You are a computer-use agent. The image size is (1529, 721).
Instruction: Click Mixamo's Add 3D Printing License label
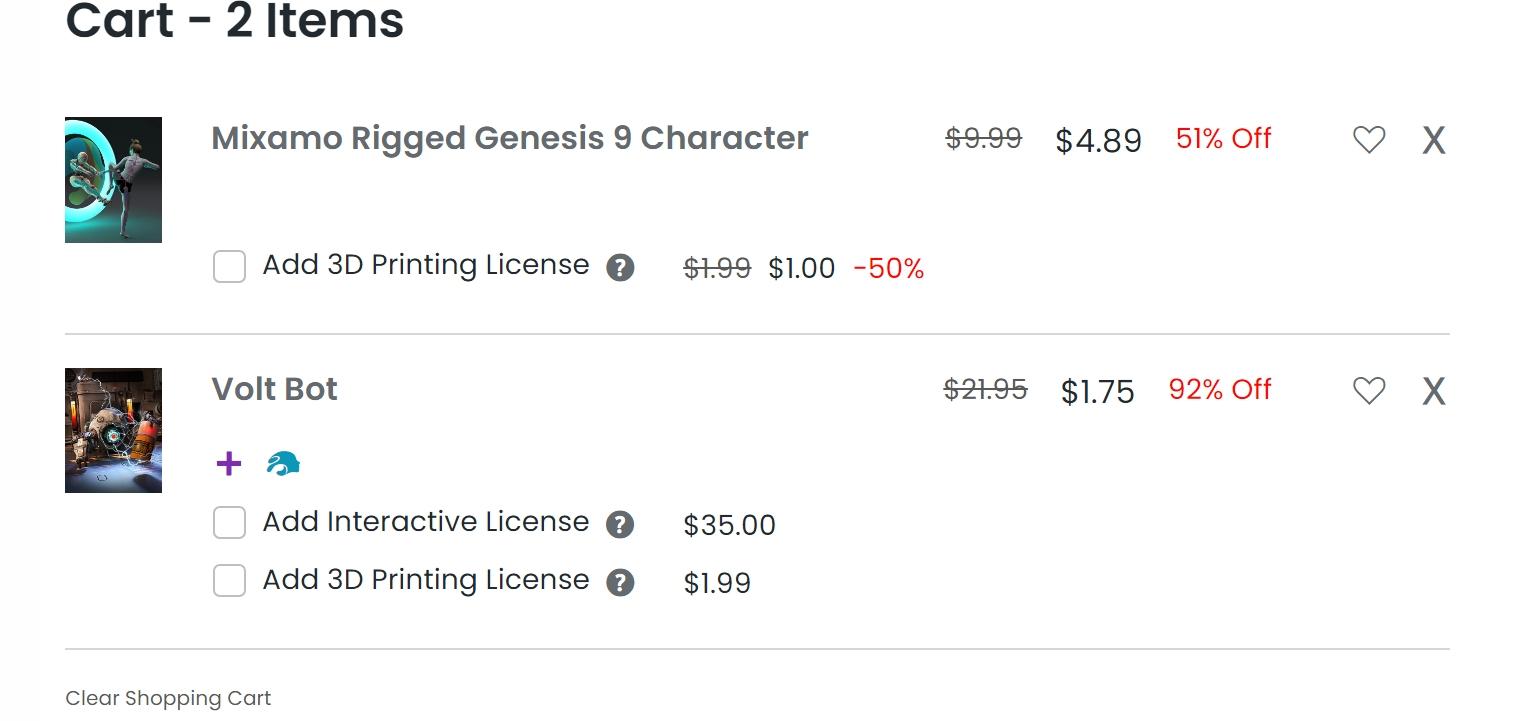pyautogui.click(x=425, y=265)
